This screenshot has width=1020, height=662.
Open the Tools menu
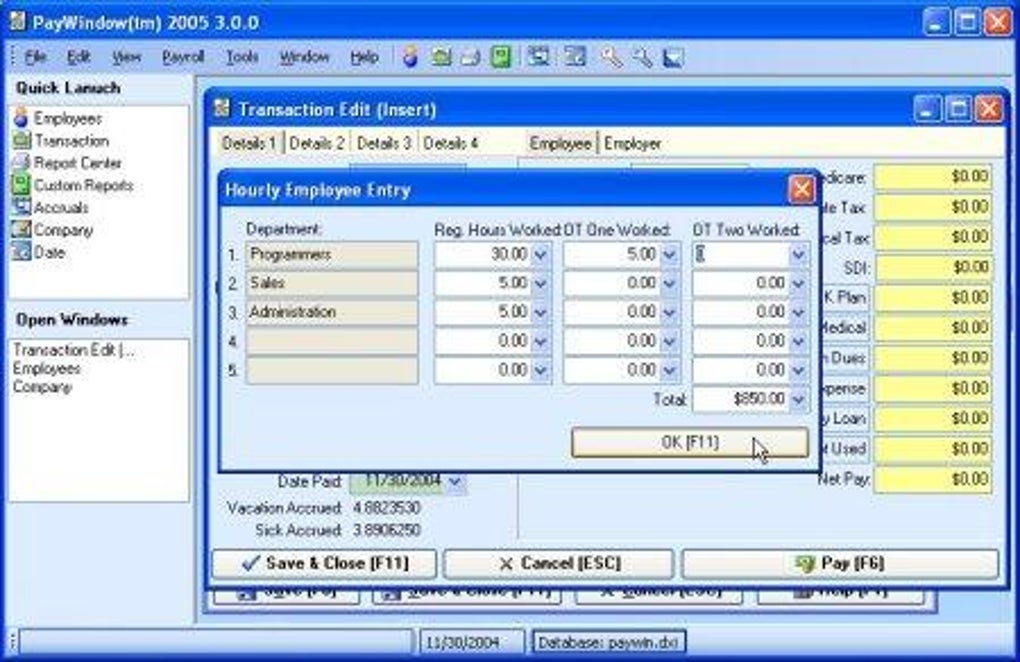point(242,57)
